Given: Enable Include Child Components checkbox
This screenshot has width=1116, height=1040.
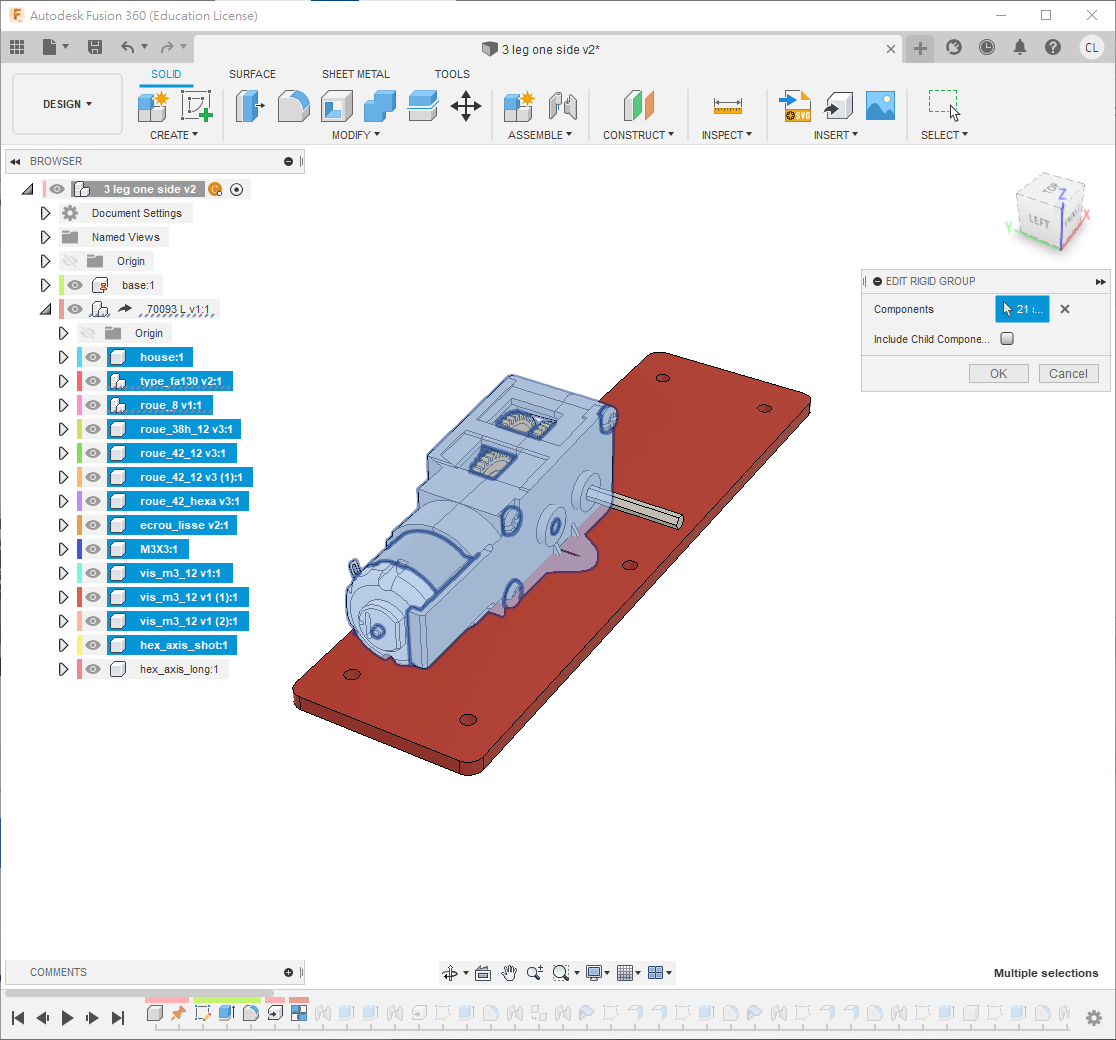Looking at the screenshot, I should pos(1007,339).
